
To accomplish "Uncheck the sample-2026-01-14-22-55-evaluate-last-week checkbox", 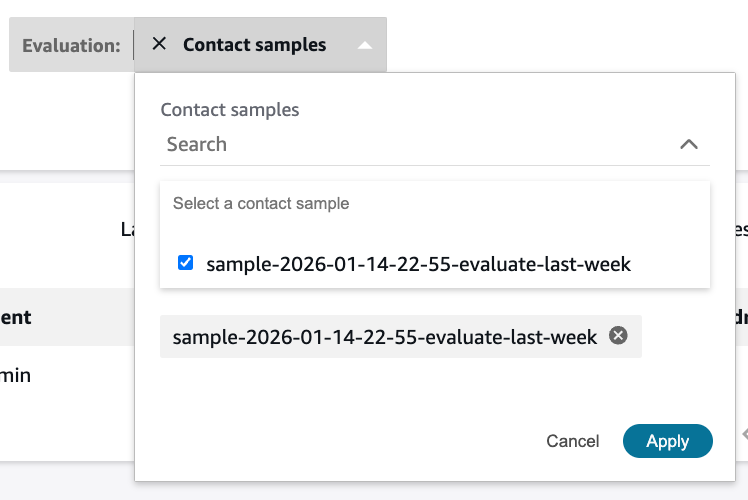I will pos(185,263).
